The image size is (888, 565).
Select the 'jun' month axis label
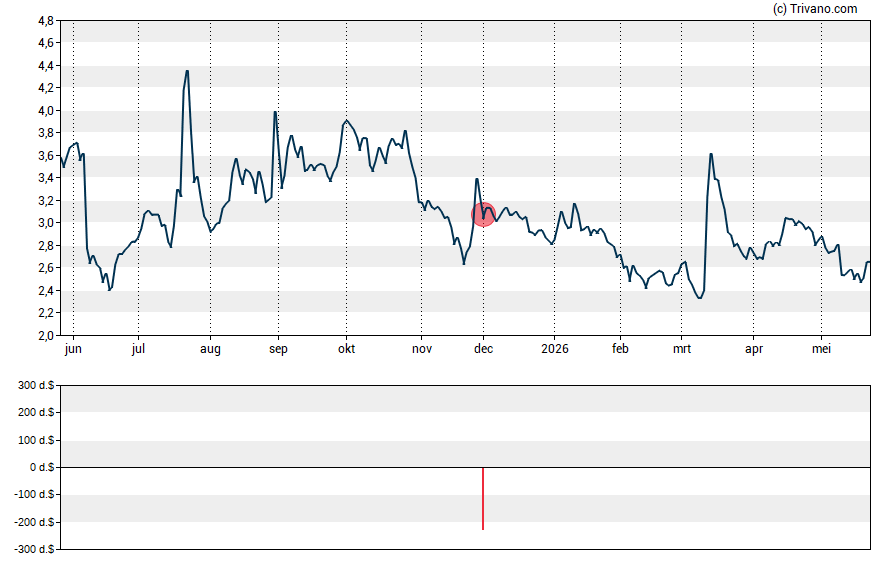coord(73,349)
